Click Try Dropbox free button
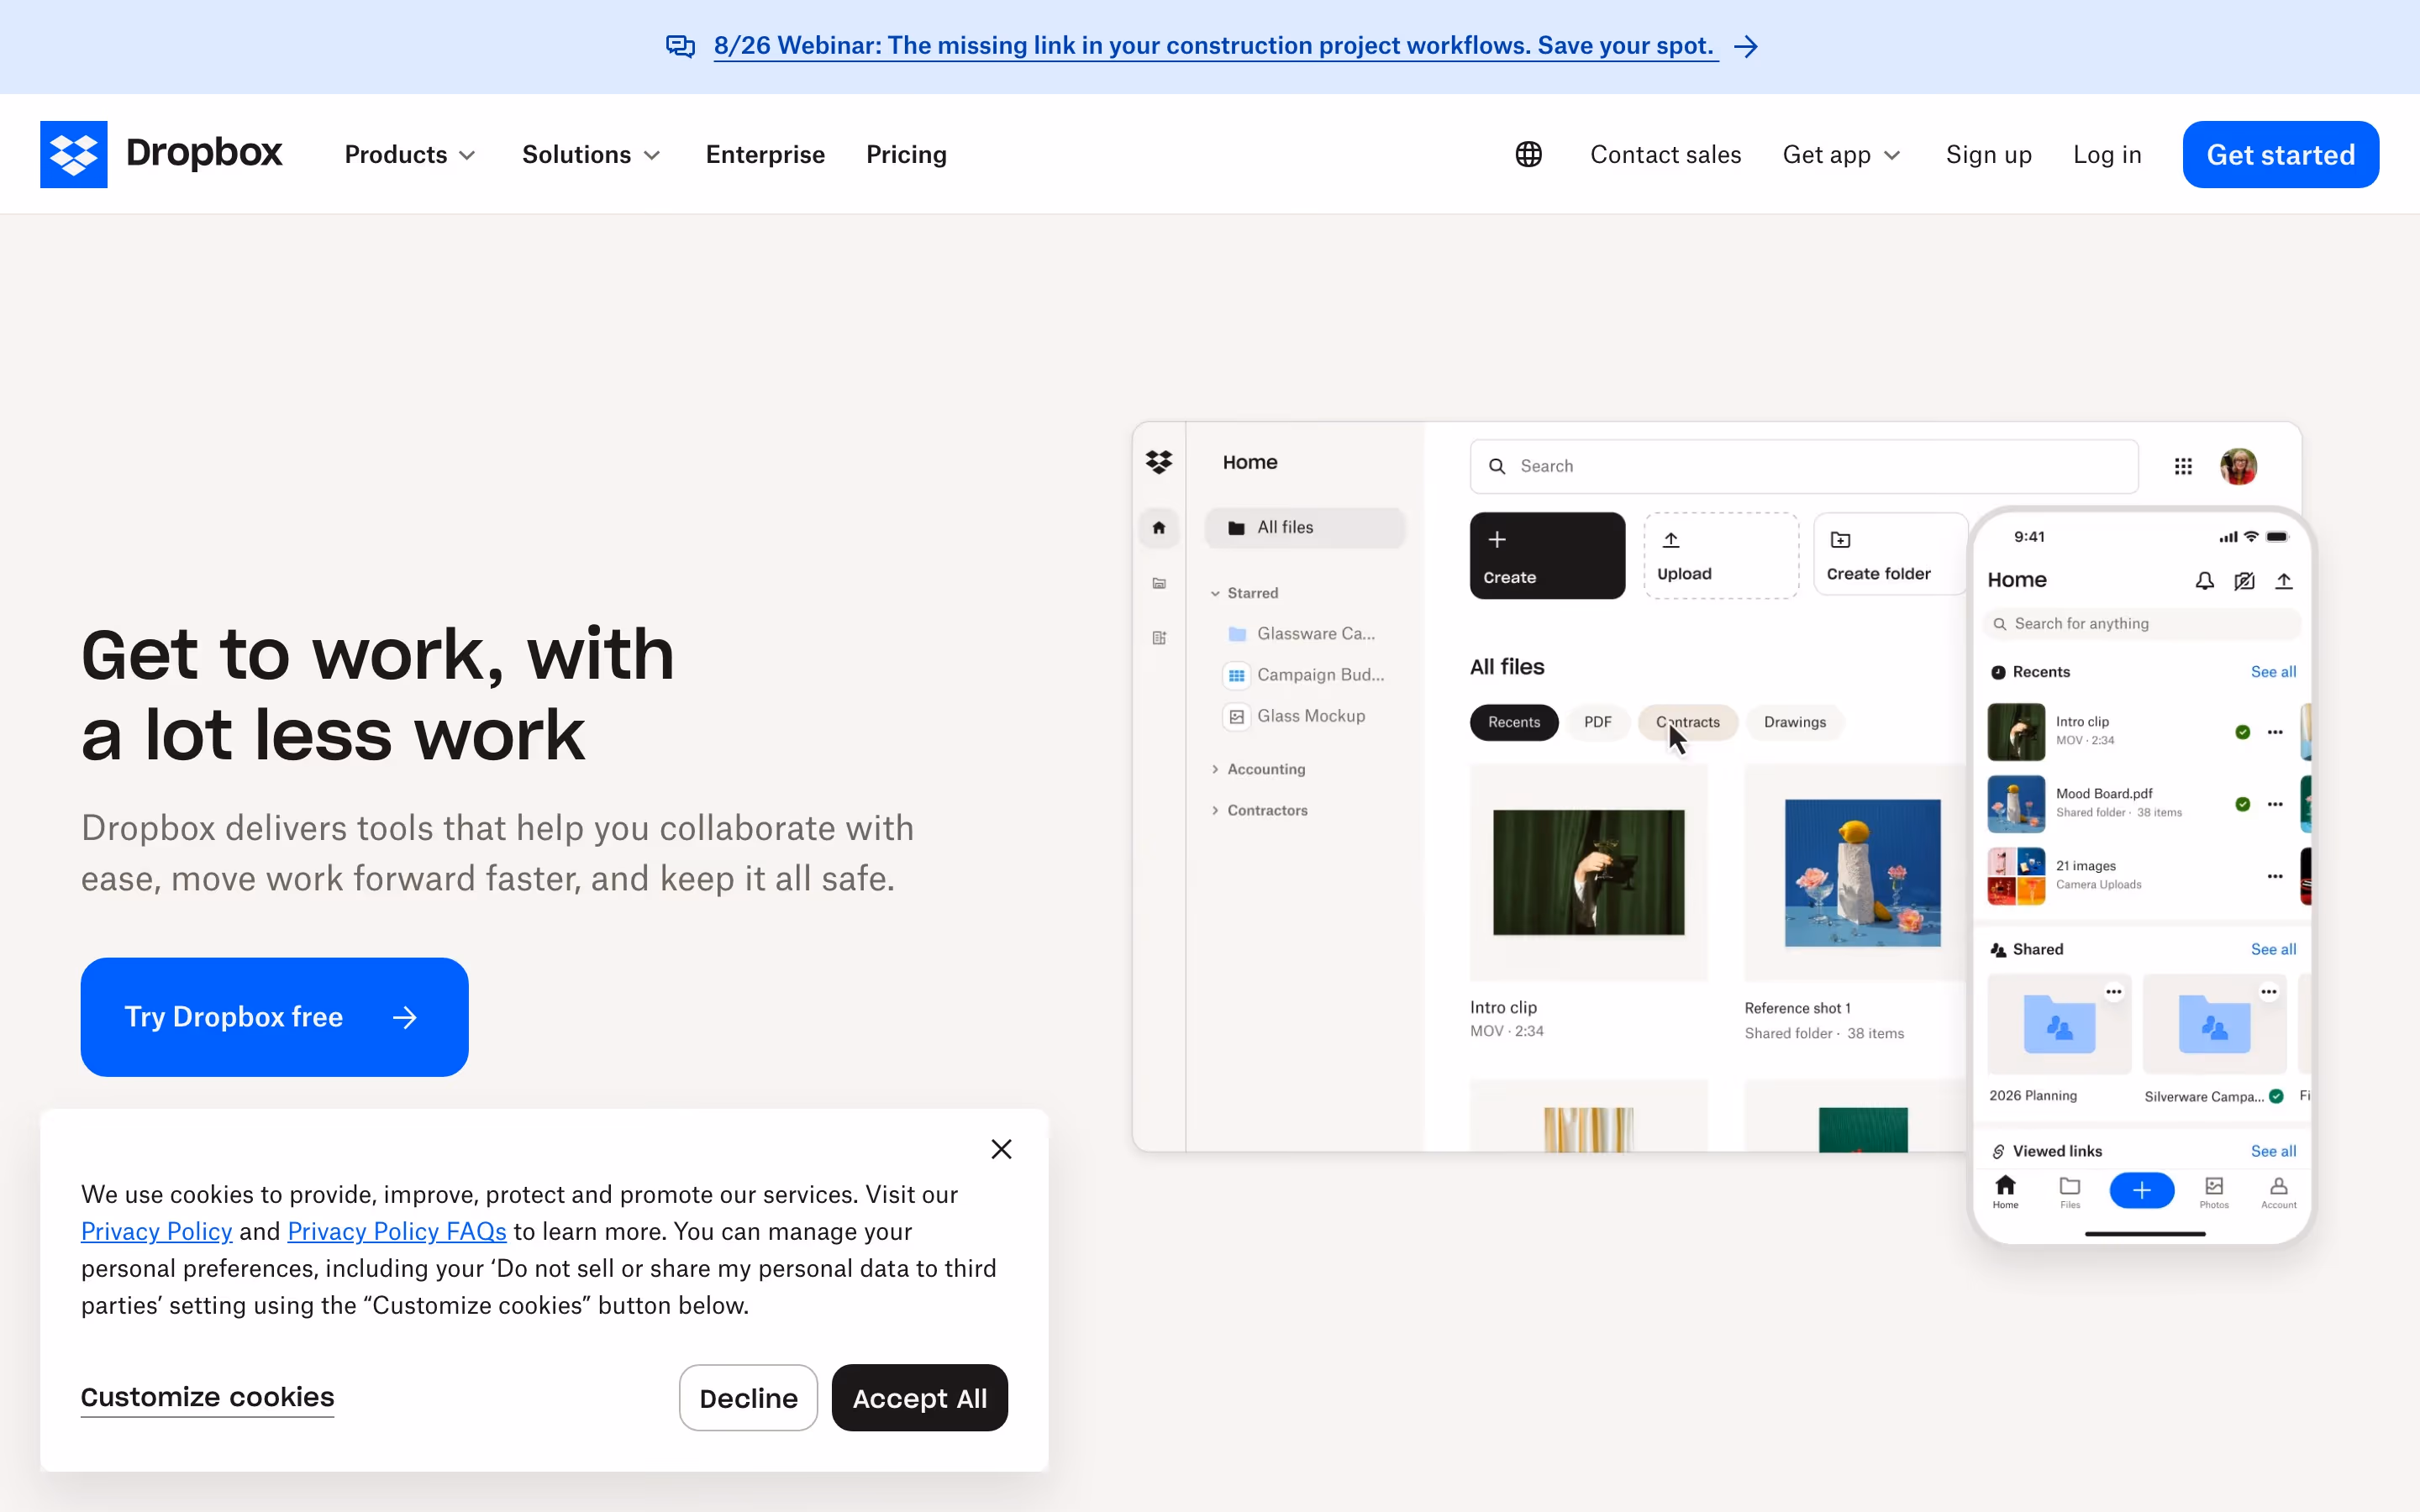Screen dimensions: 2420x1512 tap(274, 1017)
